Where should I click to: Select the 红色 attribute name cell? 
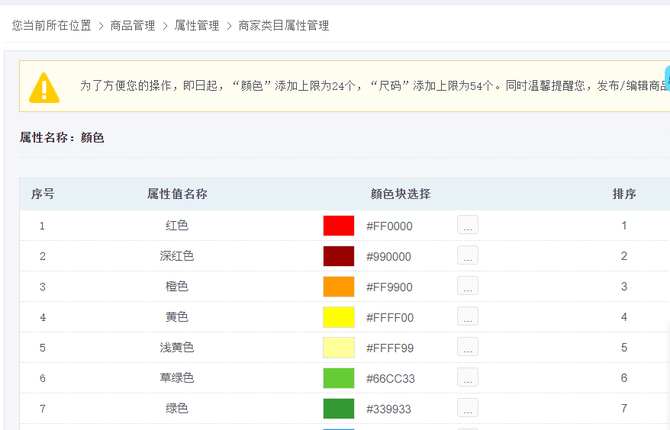click(177, 225)
